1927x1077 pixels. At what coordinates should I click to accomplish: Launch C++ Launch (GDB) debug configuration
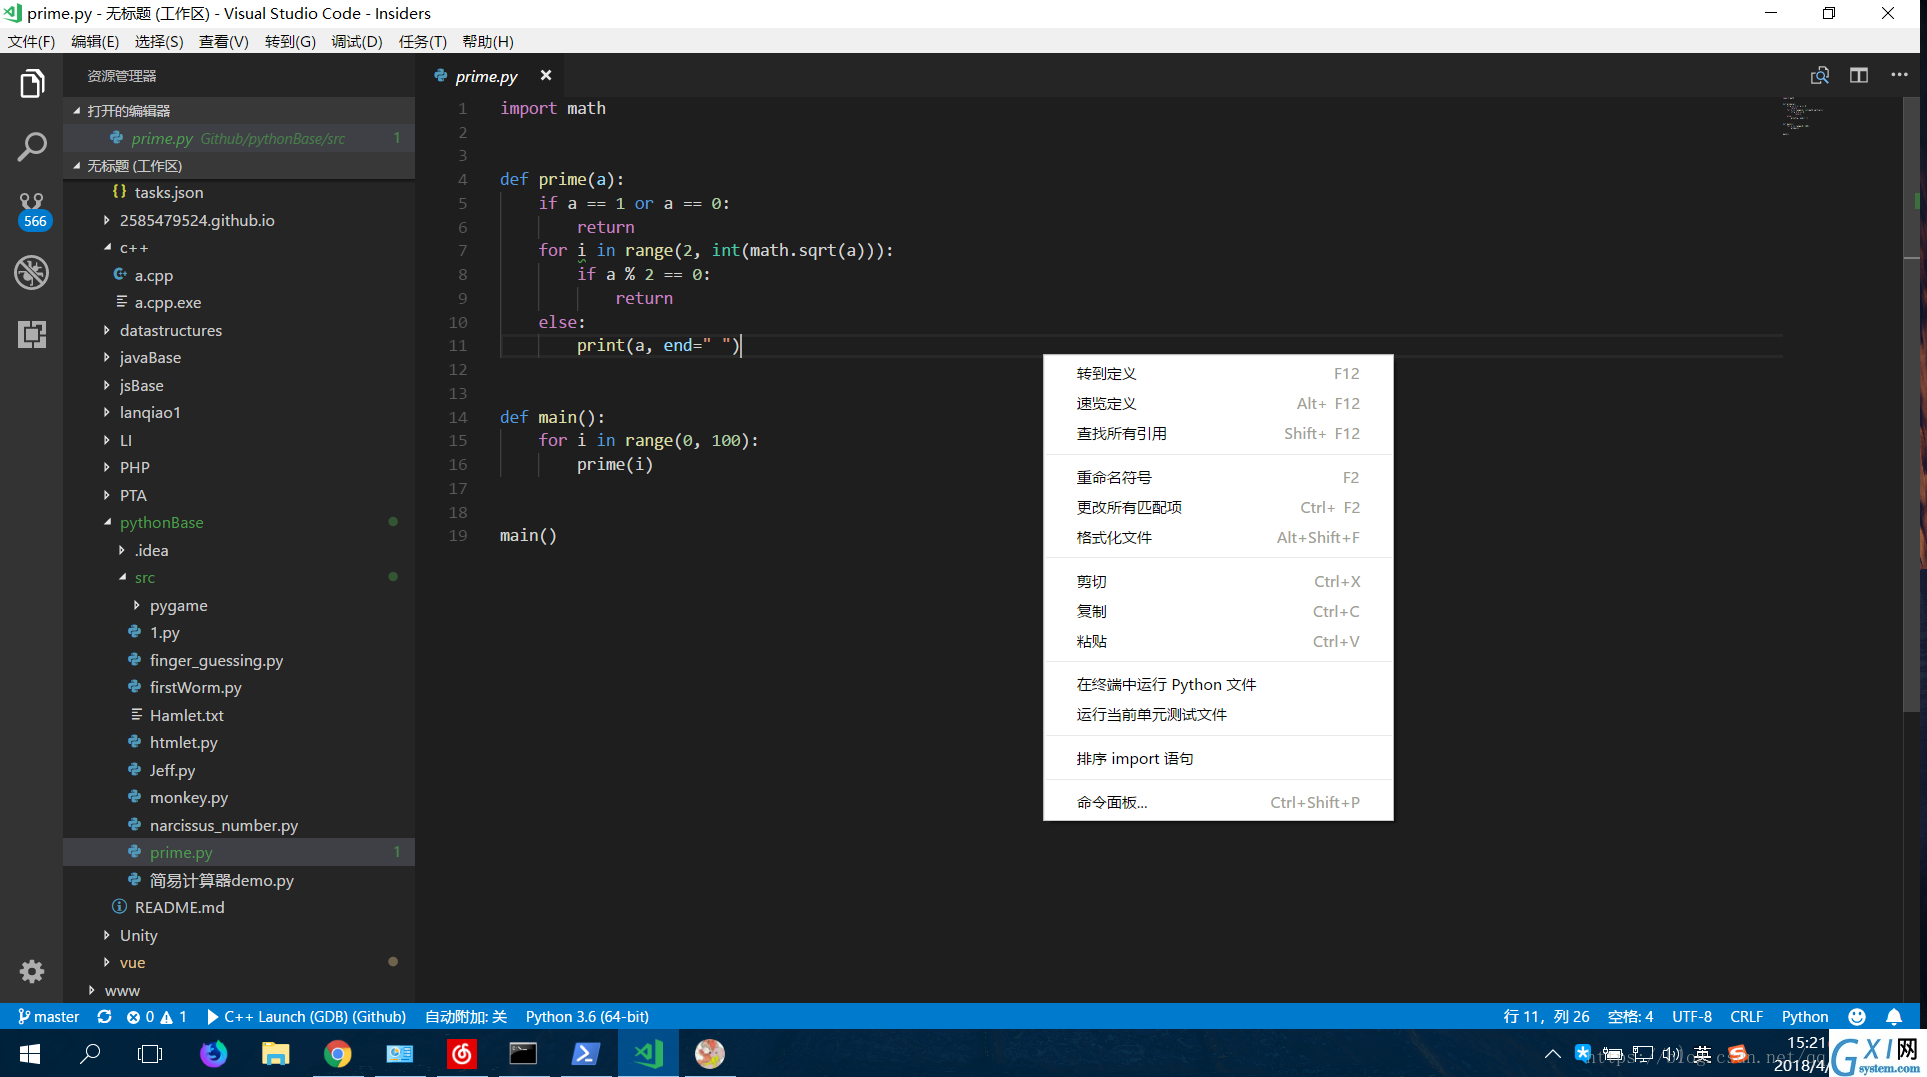click(306, 1016)
